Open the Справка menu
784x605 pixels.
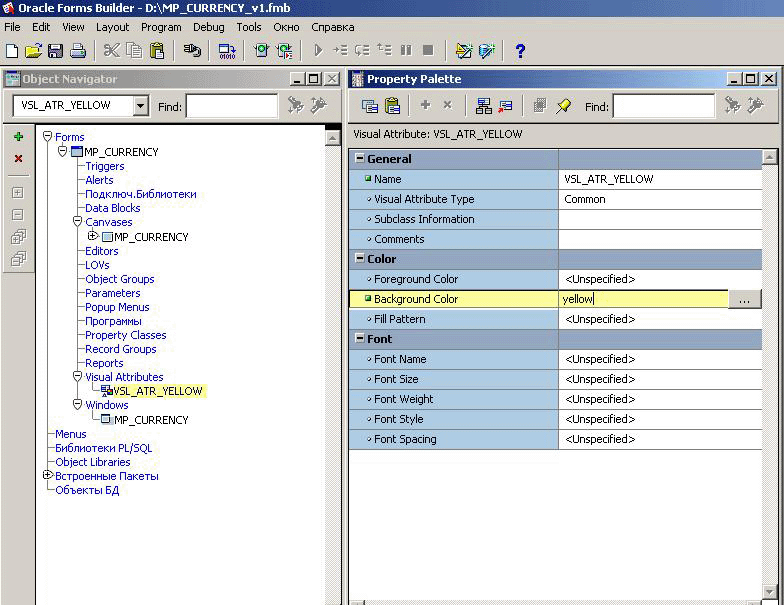tap(332, 27)
